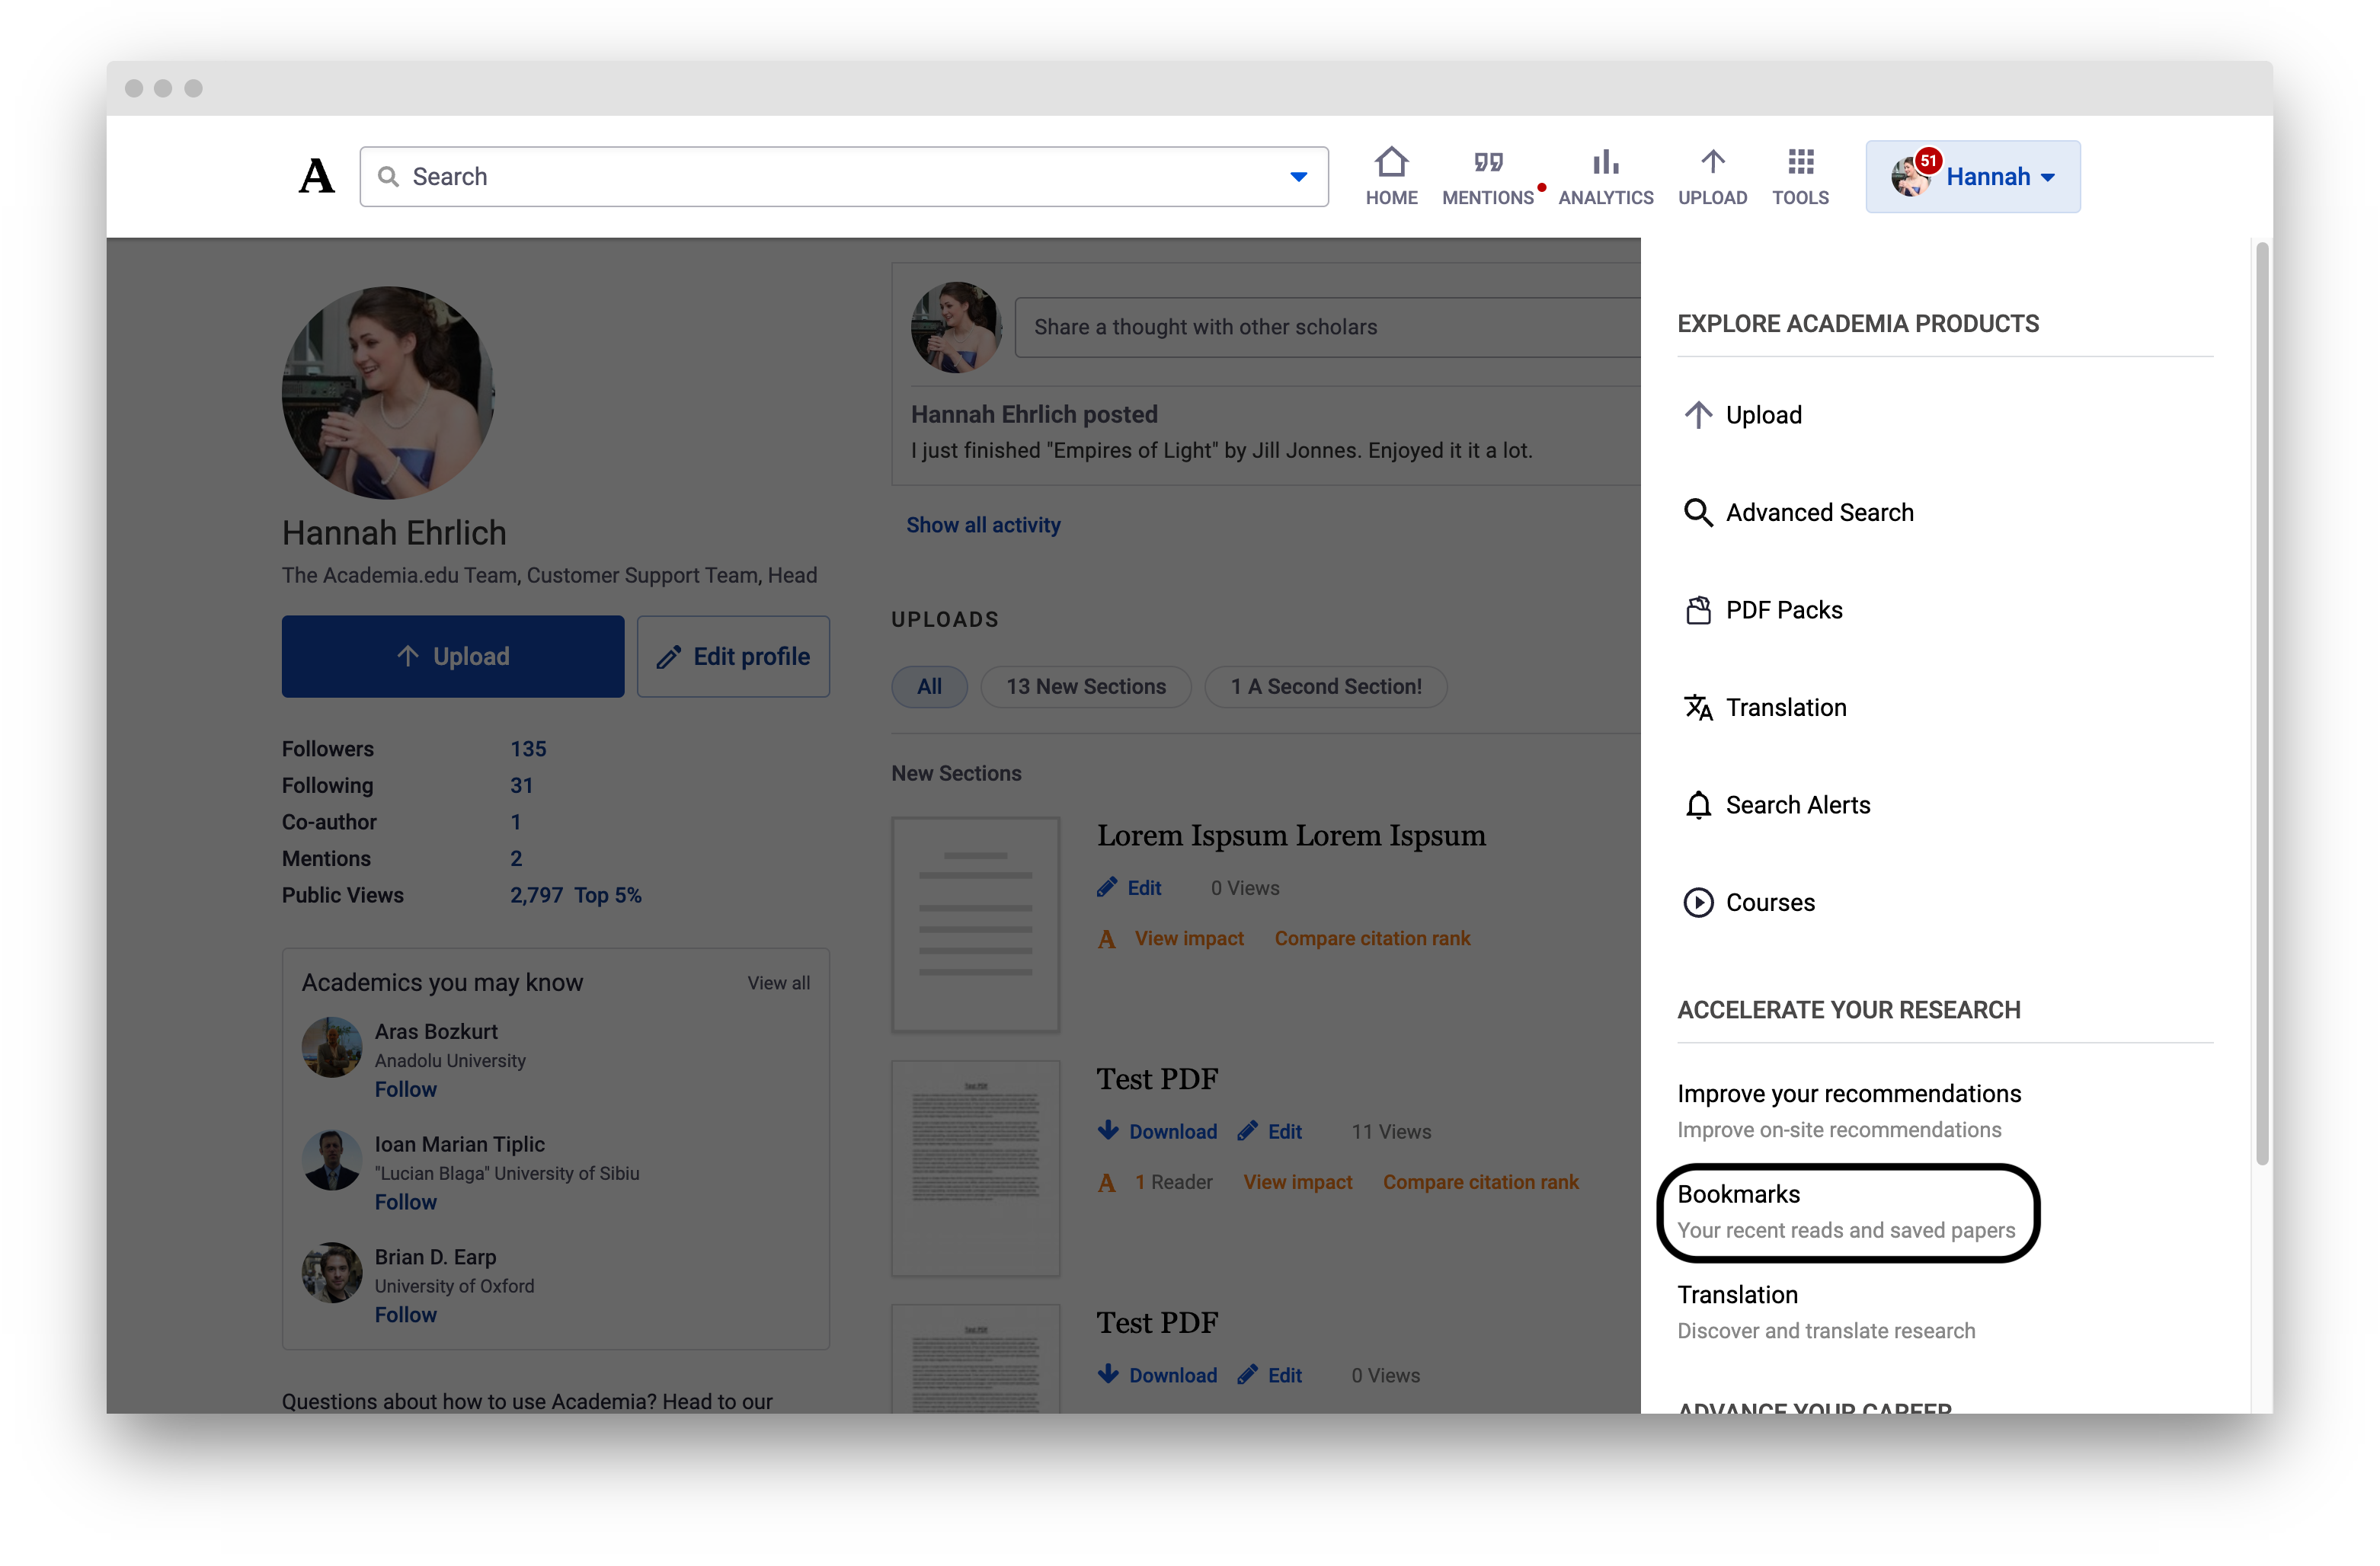Click Compare citation rank for Lorem Ispsum
Screen dimensions: 2380x1566
pos(1372,939)
